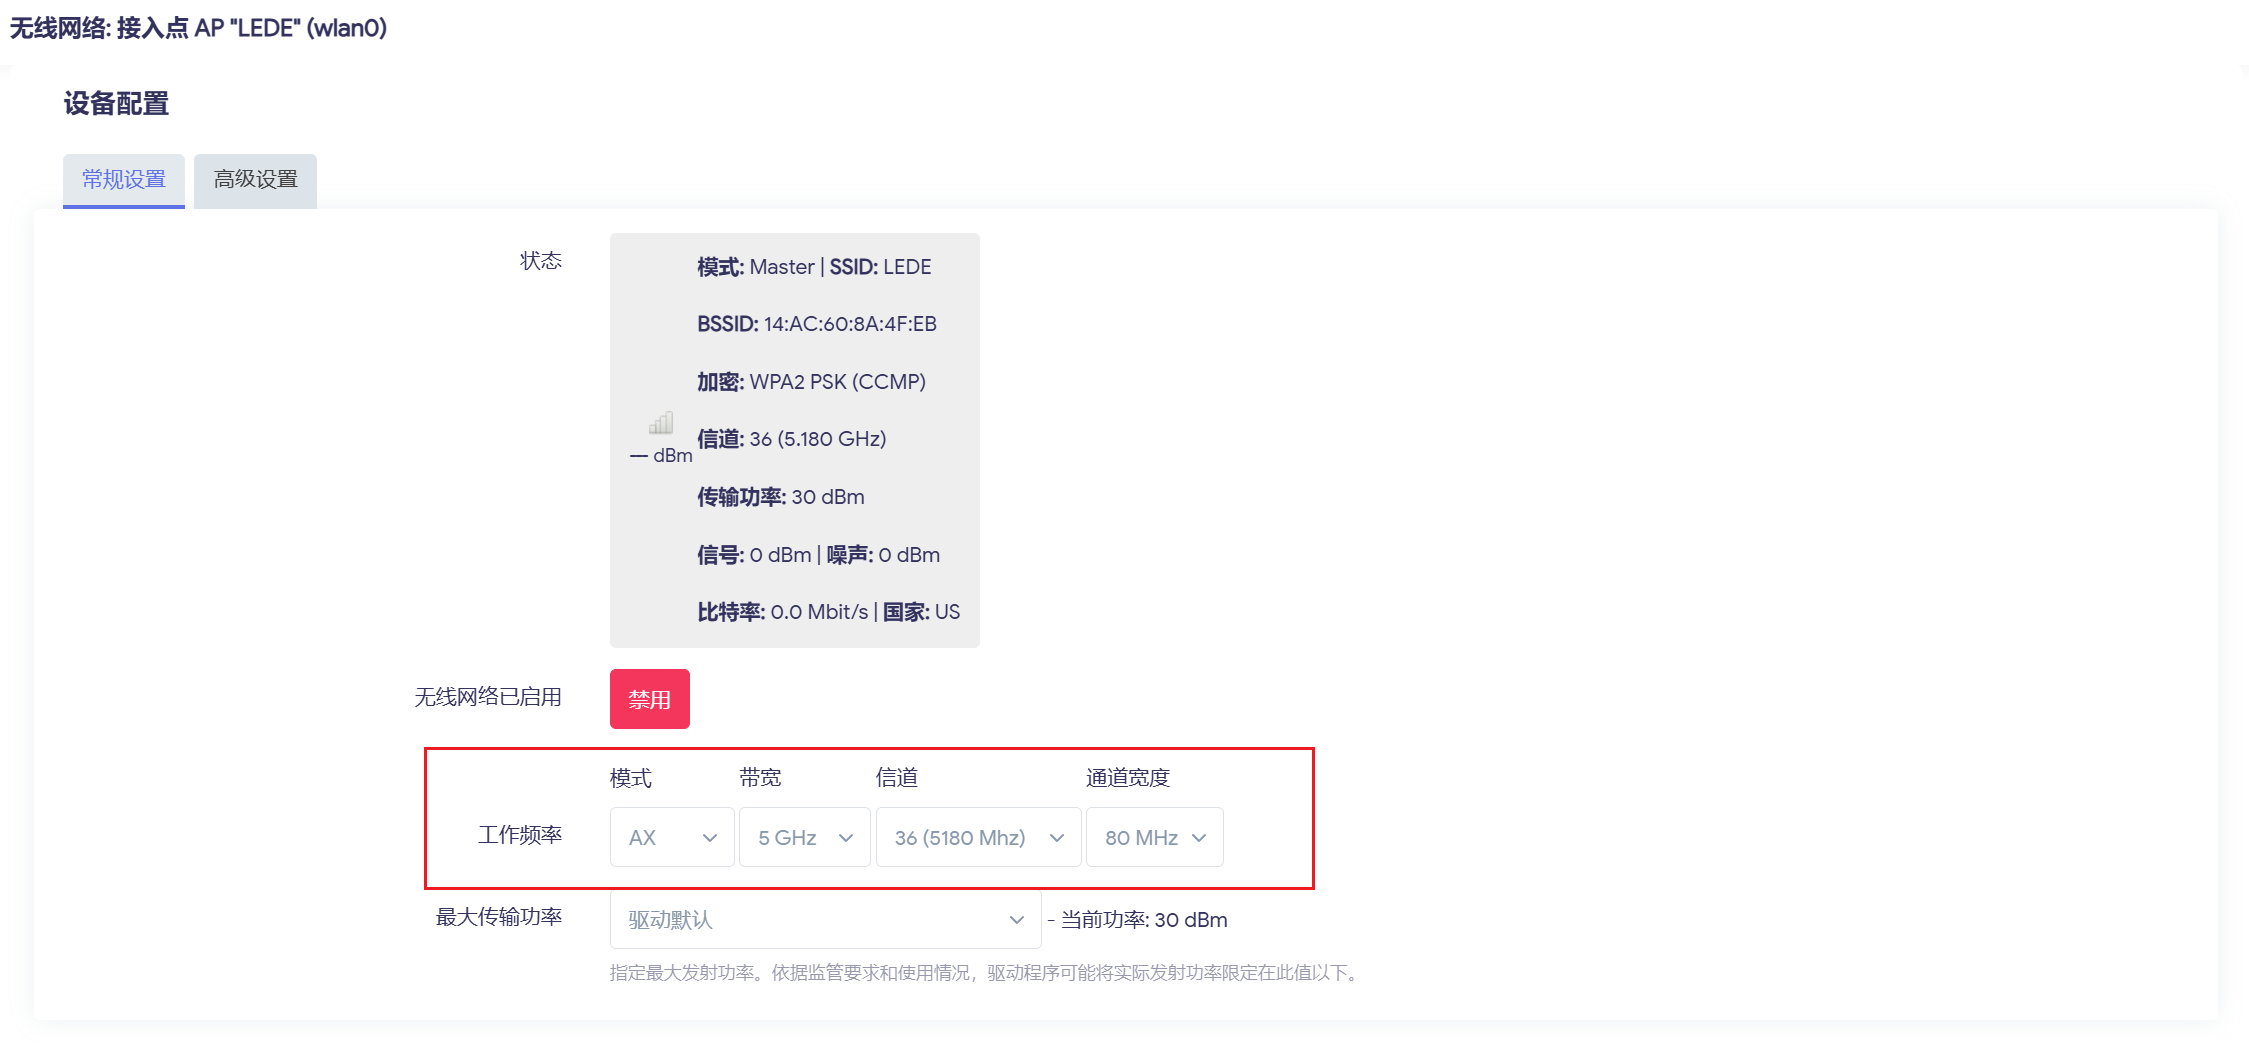The width and height of the screenshot is (2249, 1054).
Task: Click the 加密 WPA2 PSK status line
Action: click(x=811, y=382)
